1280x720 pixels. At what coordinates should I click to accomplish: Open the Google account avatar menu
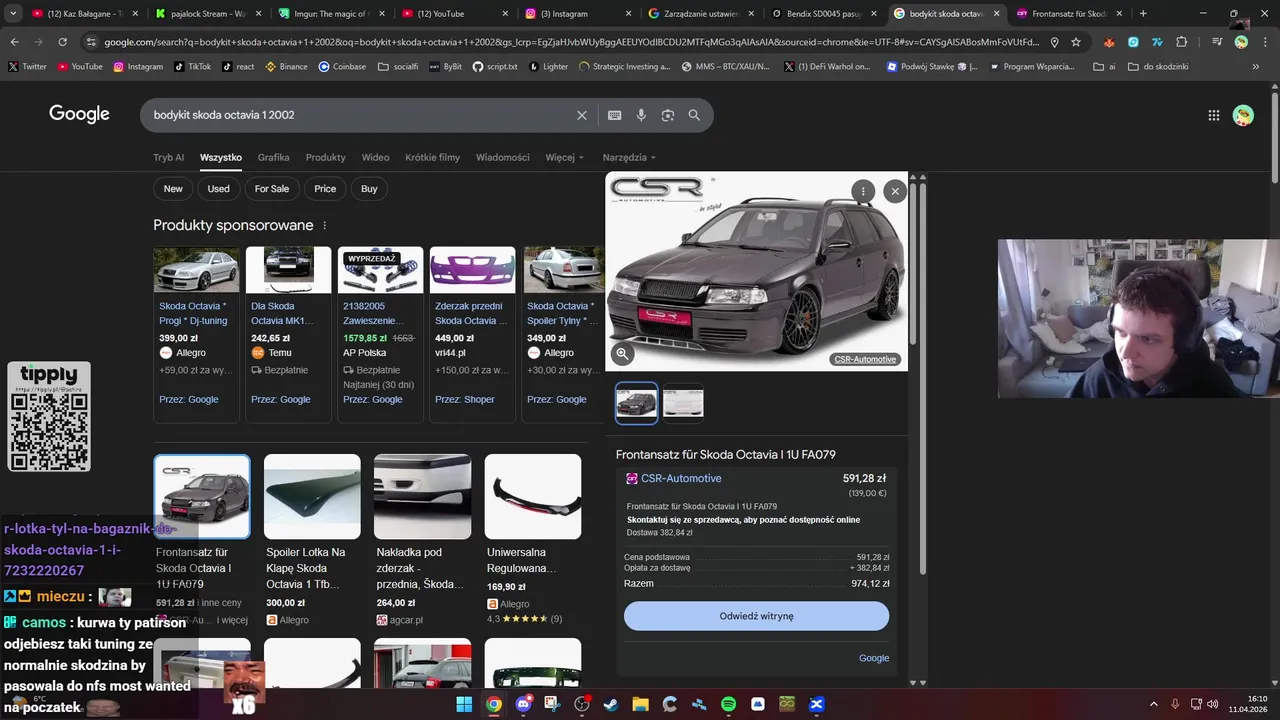(x=1243, y=115)
